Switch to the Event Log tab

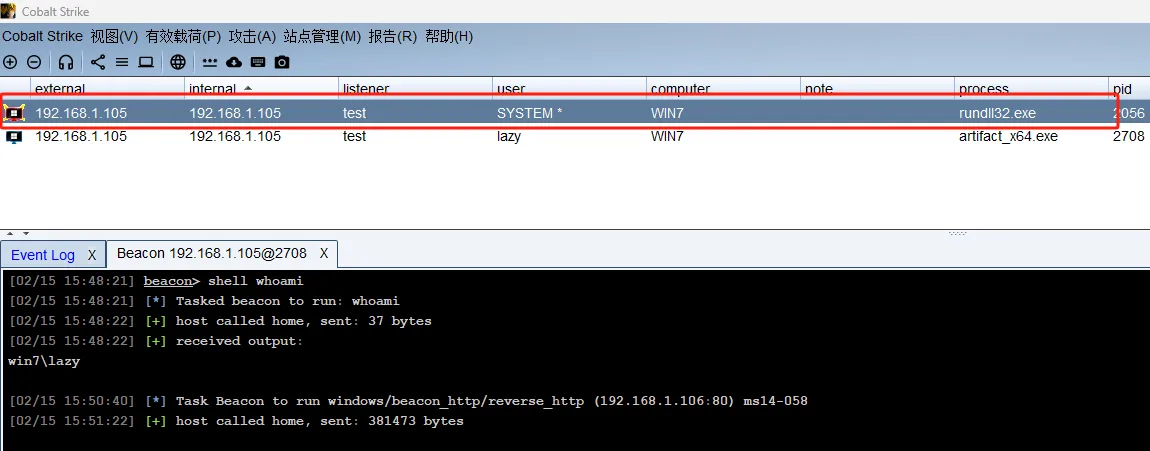click(x=43, y=254)
